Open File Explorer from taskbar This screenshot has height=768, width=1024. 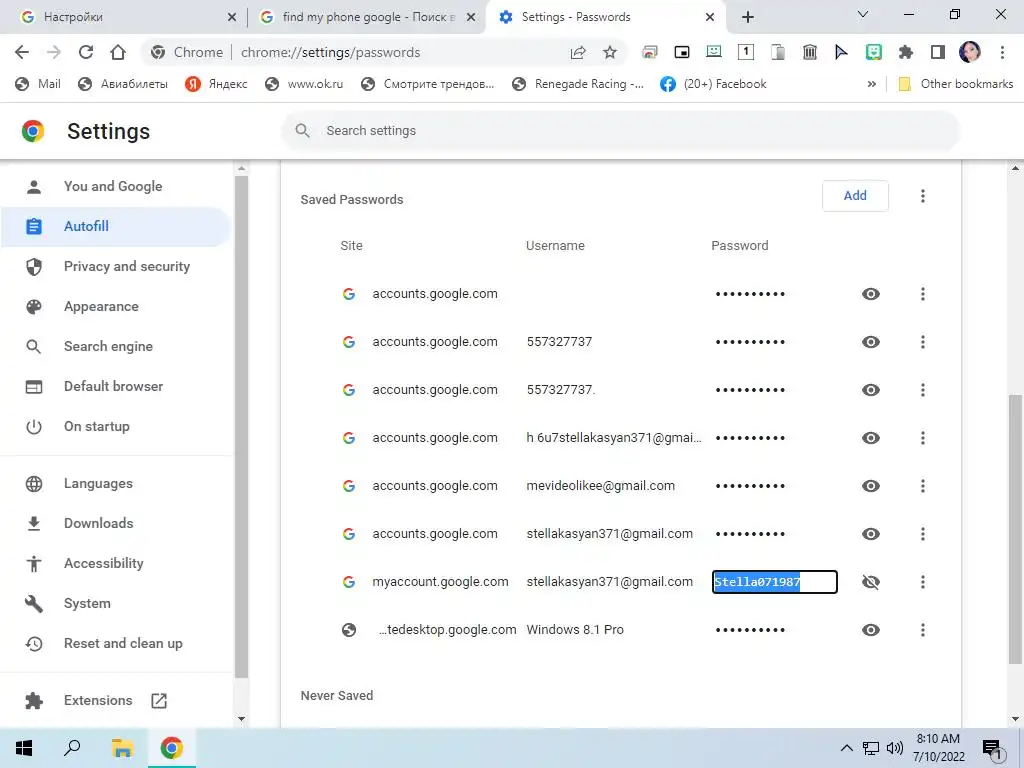[x=122, y=748]
